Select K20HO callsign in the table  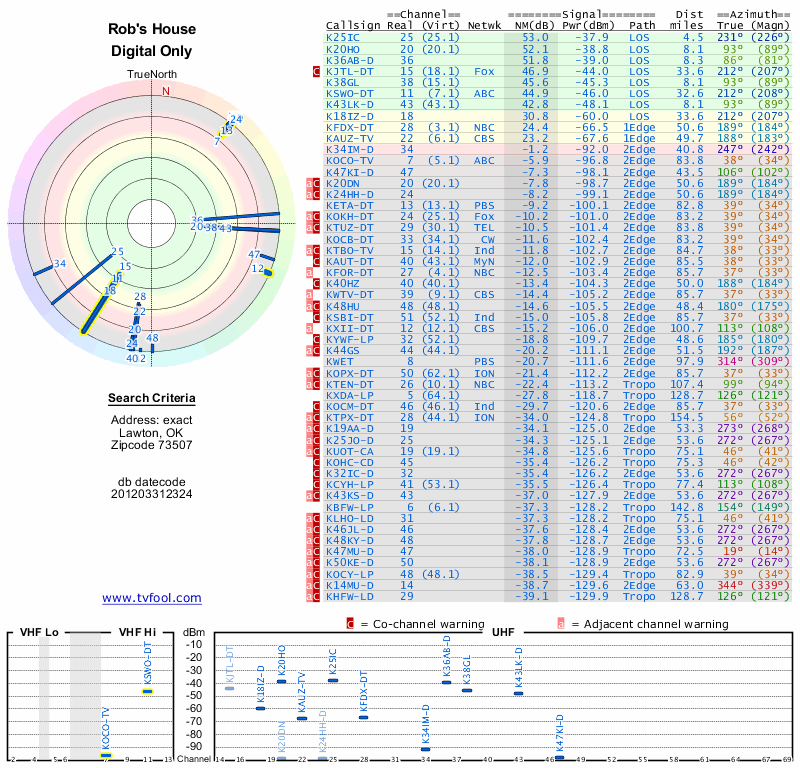point(343,49)
